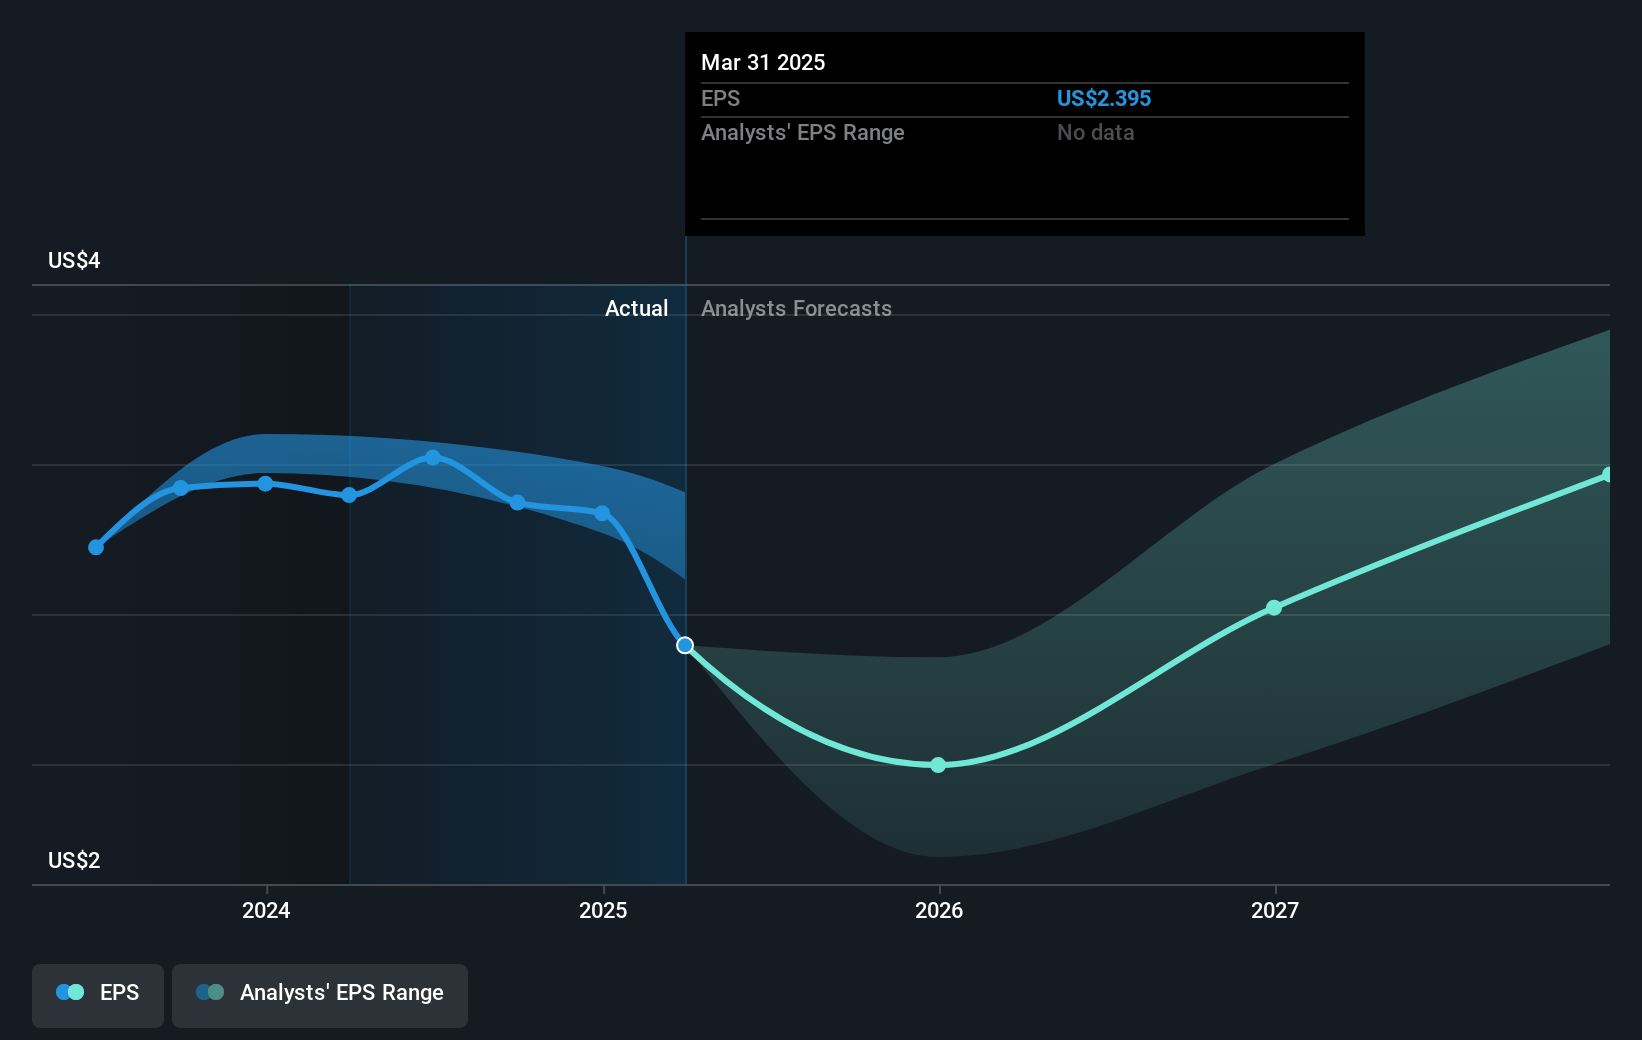Image resolution: width=1642 pixels, height=1040 pixels.
Task: Select the highlighted Mar 31 2025 data point
Action: click(685, 645)
